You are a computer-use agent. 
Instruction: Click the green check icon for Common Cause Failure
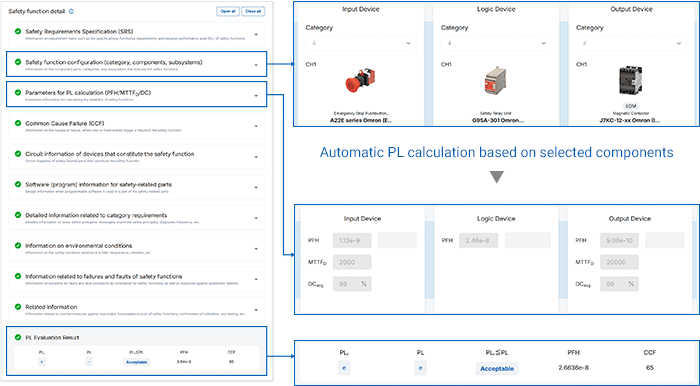point(18,123)
